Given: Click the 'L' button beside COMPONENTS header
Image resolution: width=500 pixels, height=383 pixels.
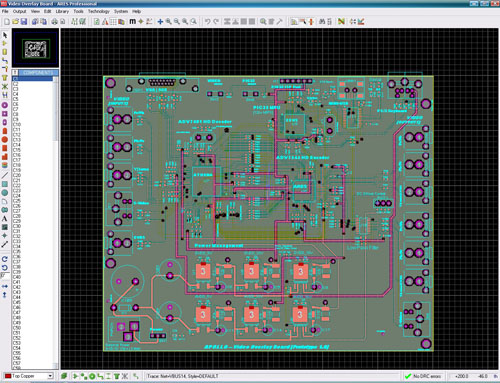Looking at the screenshot, I should [15, 72].
